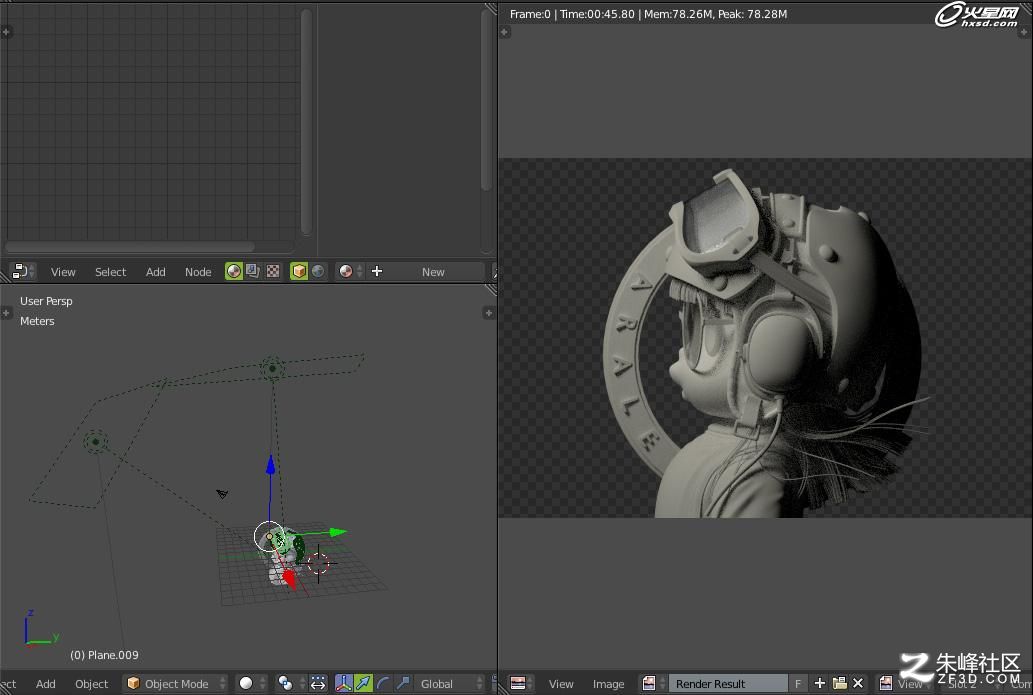1033x695 pixels.
Task: Switch to compositing nodes tree type
Action: [x=253, y=271]
